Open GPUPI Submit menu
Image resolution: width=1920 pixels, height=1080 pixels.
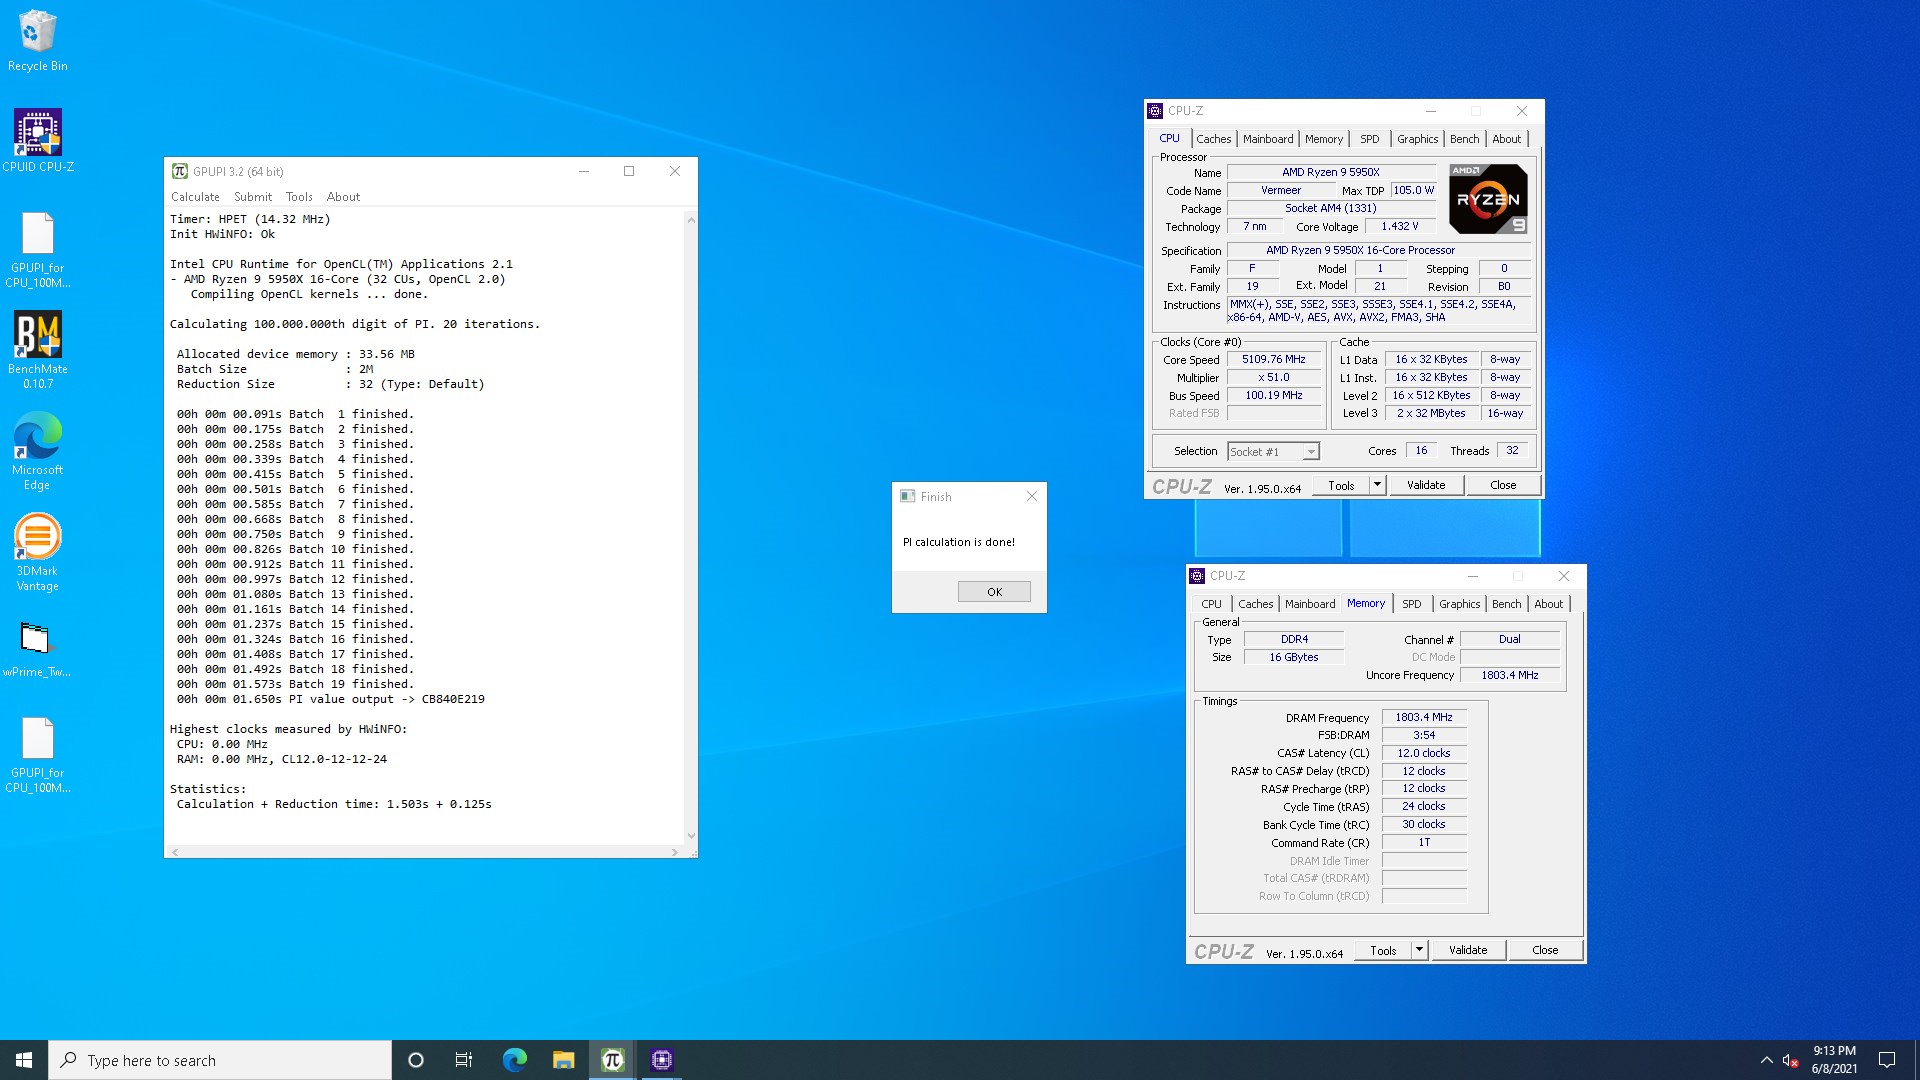(253, 197)
